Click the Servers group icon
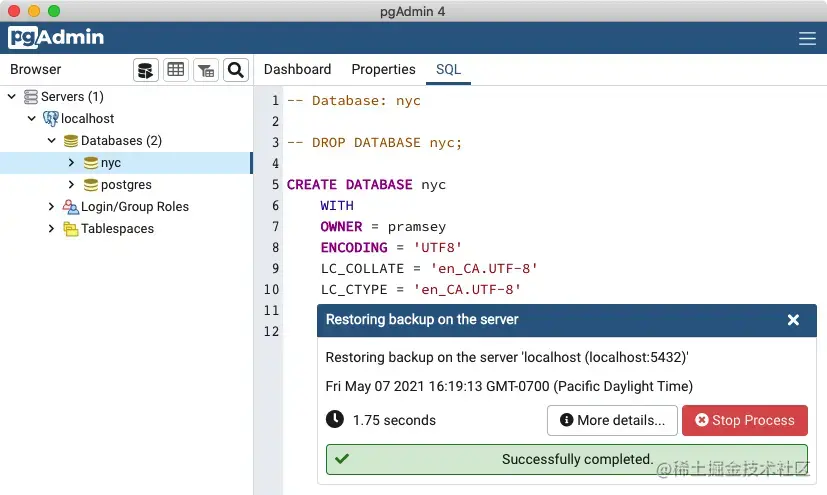827x495 pixels. click(x=31, y=96)
